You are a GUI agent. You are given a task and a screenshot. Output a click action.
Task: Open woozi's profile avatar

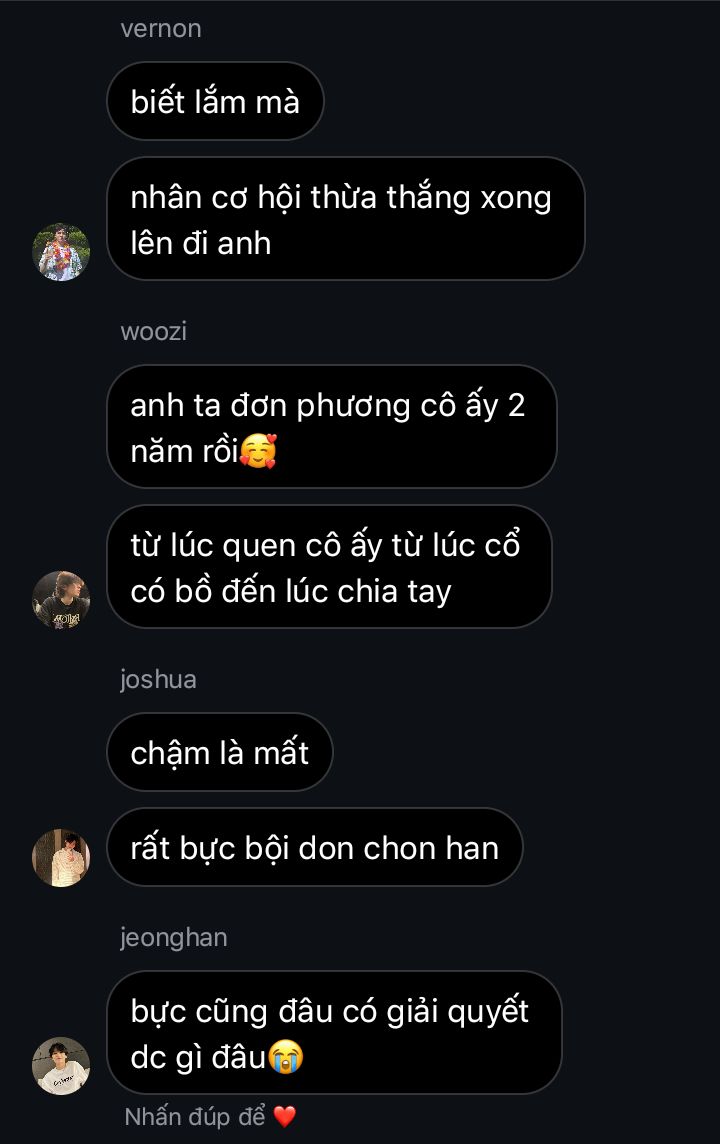61,600
